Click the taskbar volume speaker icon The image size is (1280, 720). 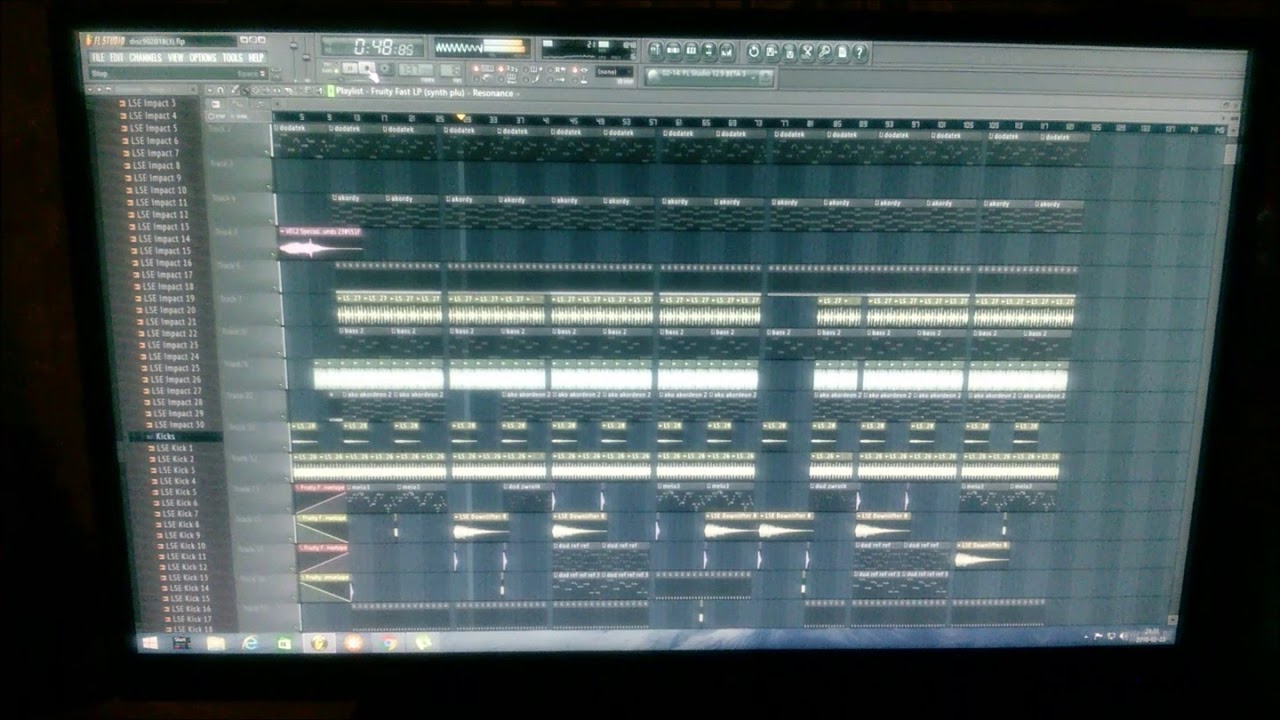pos(1123,636)
